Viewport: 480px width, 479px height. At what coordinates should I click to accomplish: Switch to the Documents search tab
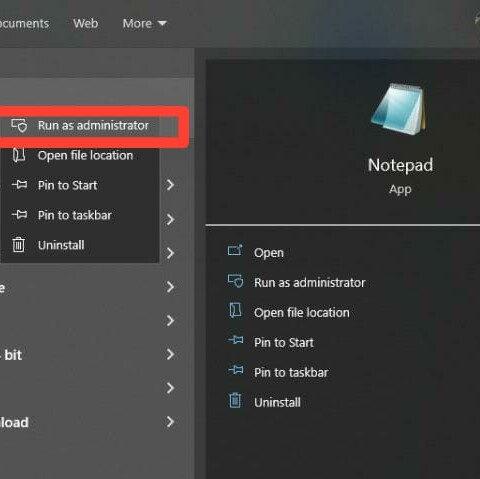[24, 24]
